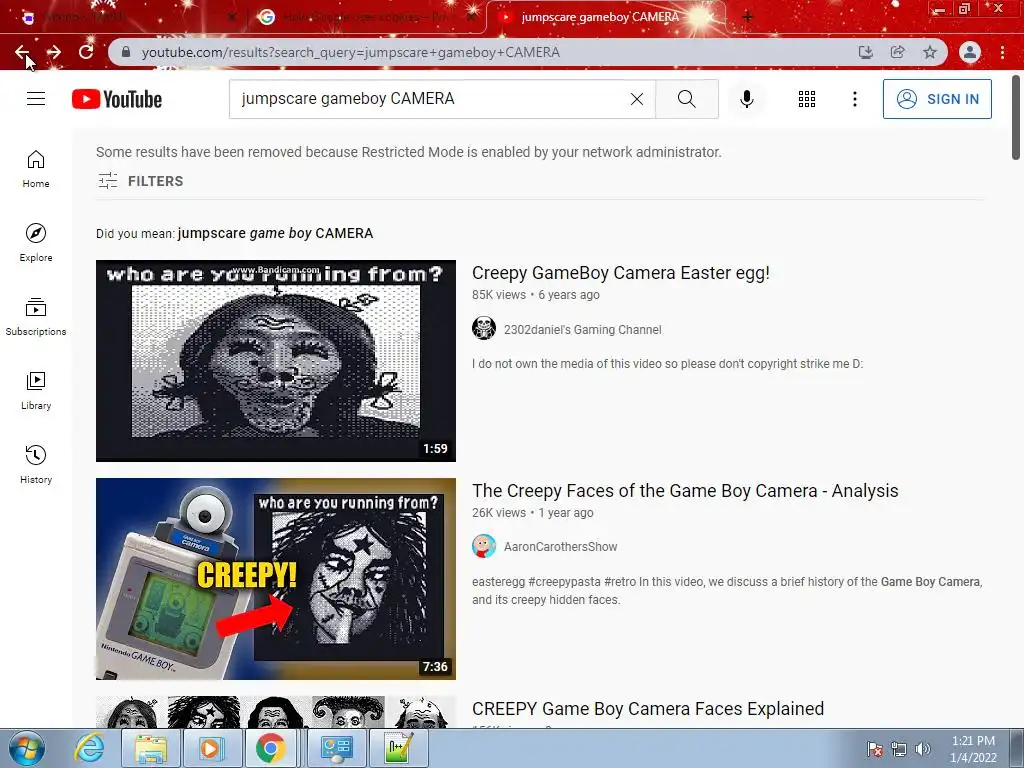This screenshot has width=1024, height=768.
Task: Click the share page icon in address bar
Action: click(897, 52)
